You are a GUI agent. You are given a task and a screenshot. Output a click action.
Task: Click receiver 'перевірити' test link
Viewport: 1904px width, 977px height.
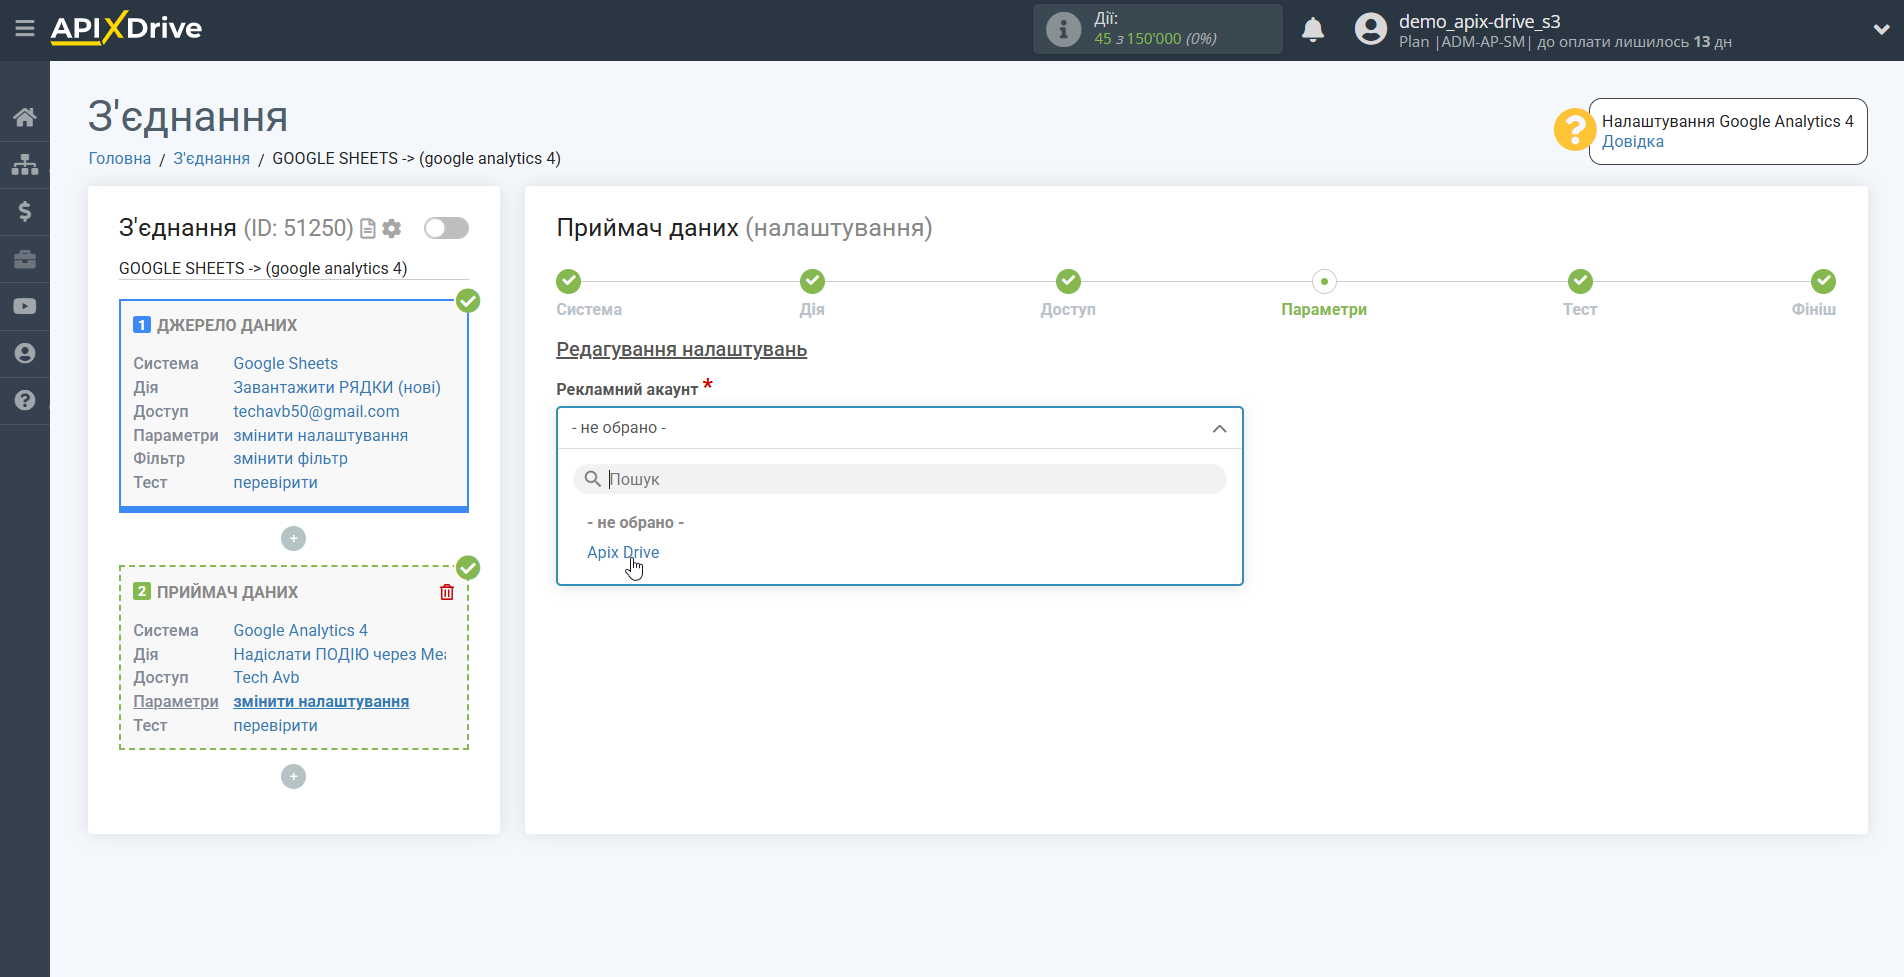275,726
